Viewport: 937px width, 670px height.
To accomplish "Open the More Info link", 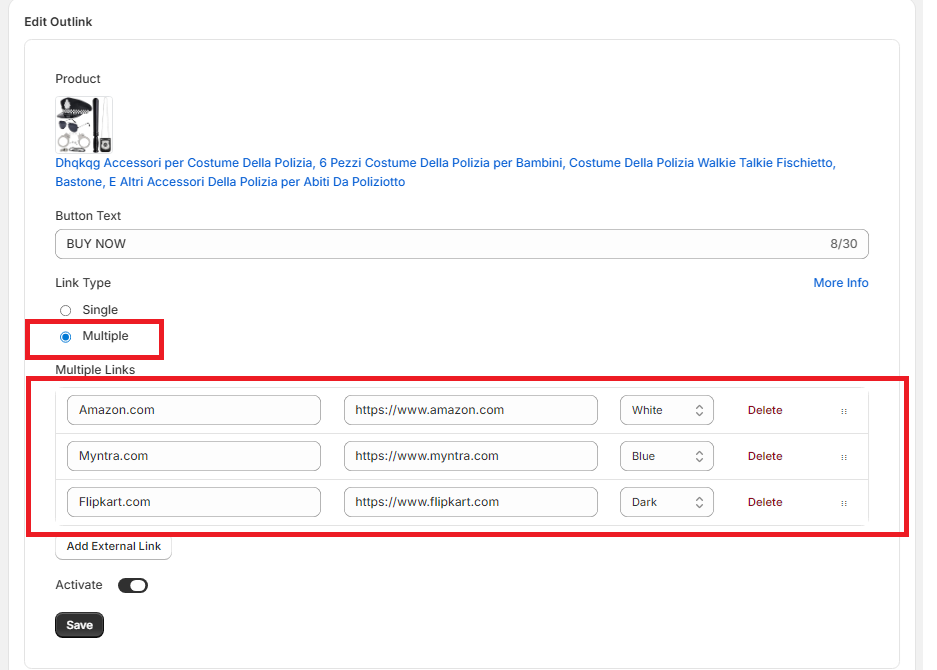I will pyautogui.click(x=841, y=283).
